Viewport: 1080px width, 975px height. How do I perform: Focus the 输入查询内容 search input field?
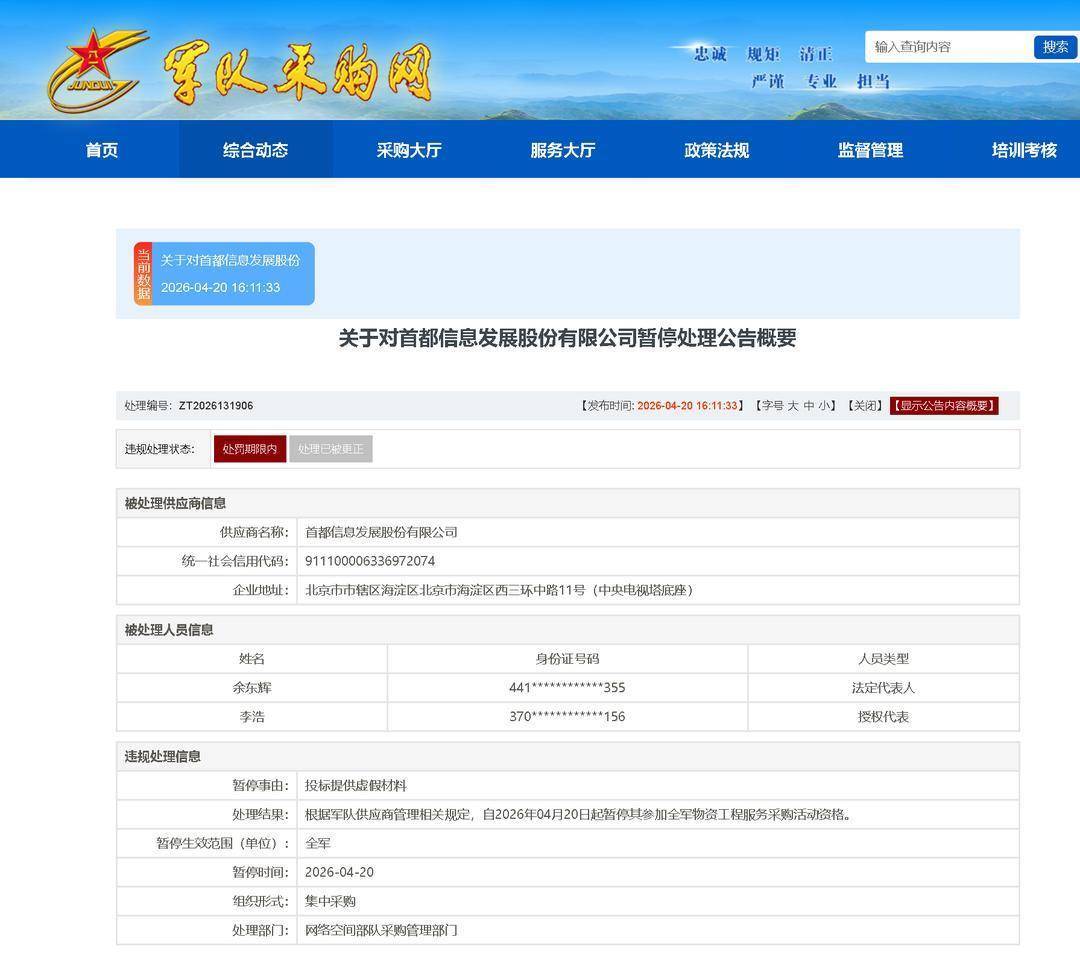pyautogui.click(x=948, y=47)
